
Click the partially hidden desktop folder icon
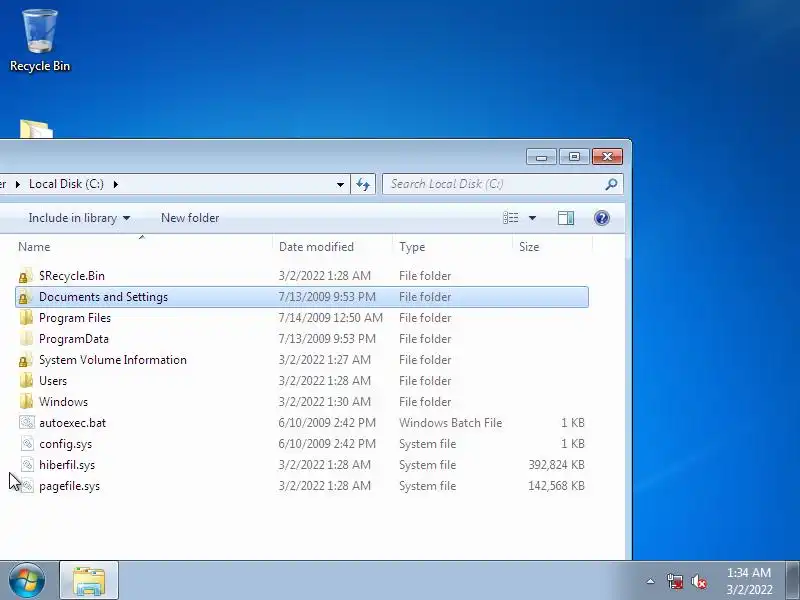36,129
